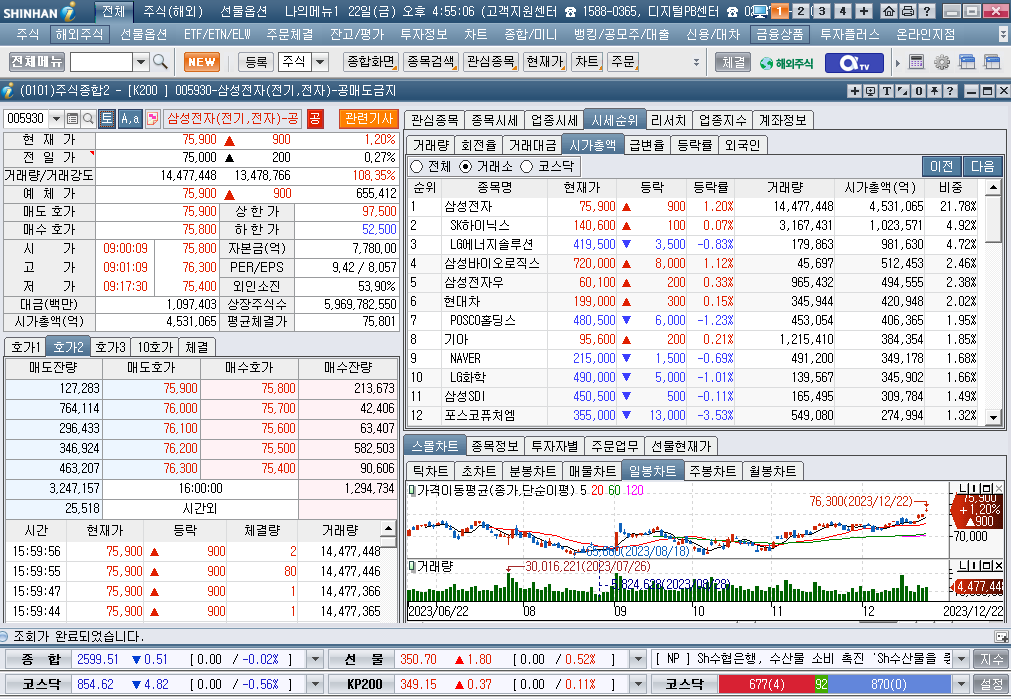Image resolution: width=1011 pixels, height=699 pixels.
Task: Click the T icon in 주식종합2 title
Action: coord(887,91)
